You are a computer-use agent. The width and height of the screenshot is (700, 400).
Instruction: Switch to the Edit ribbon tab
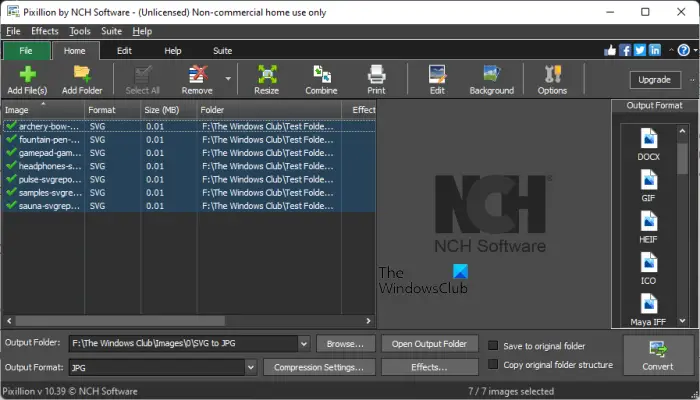pyautogui.click(x=124, y=51)
